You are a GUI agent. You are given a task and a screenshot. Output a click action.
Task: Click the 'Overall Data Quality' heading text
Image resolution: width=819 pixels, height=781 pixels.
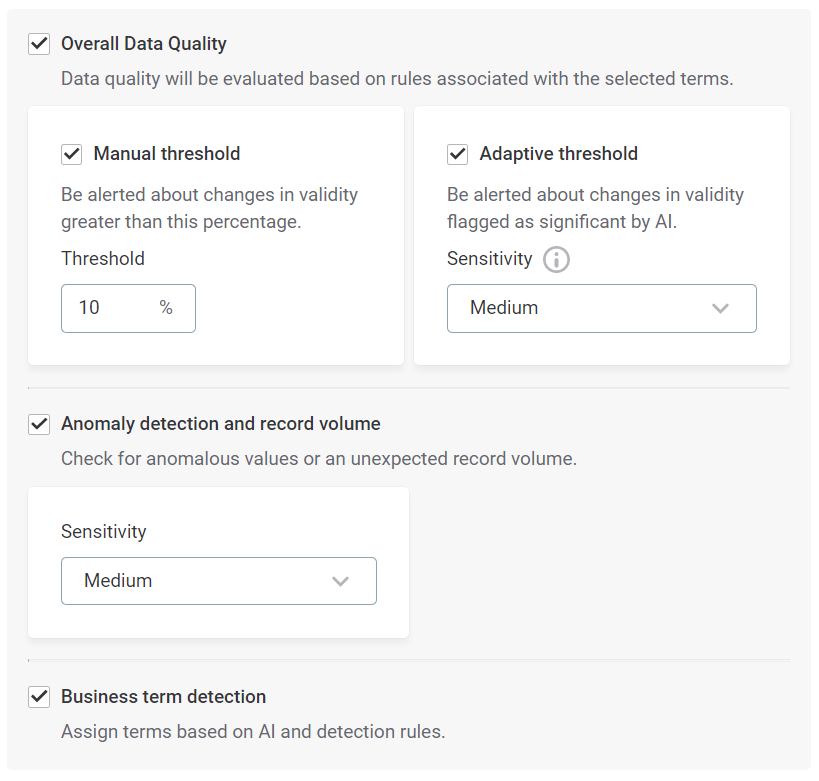(x=144, y=44)
